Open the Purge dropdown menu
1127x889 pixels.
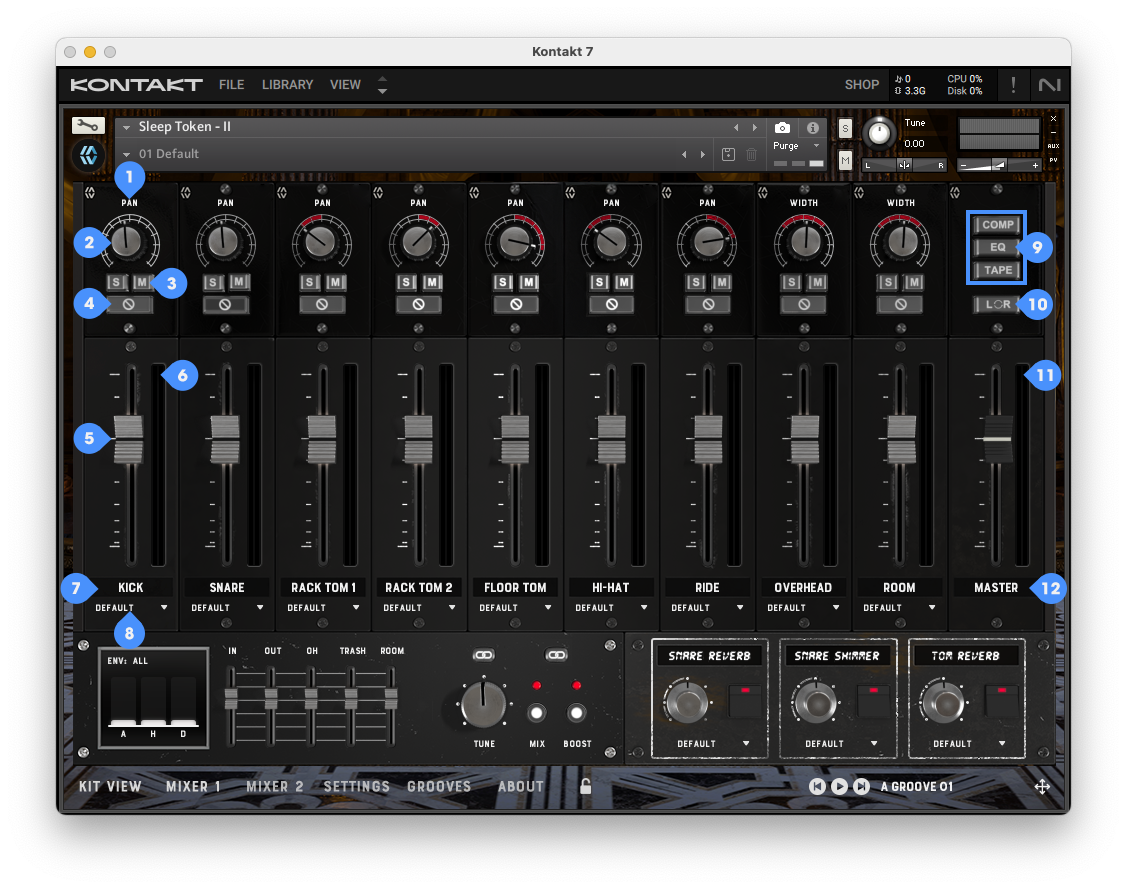[x=797, y=146]
